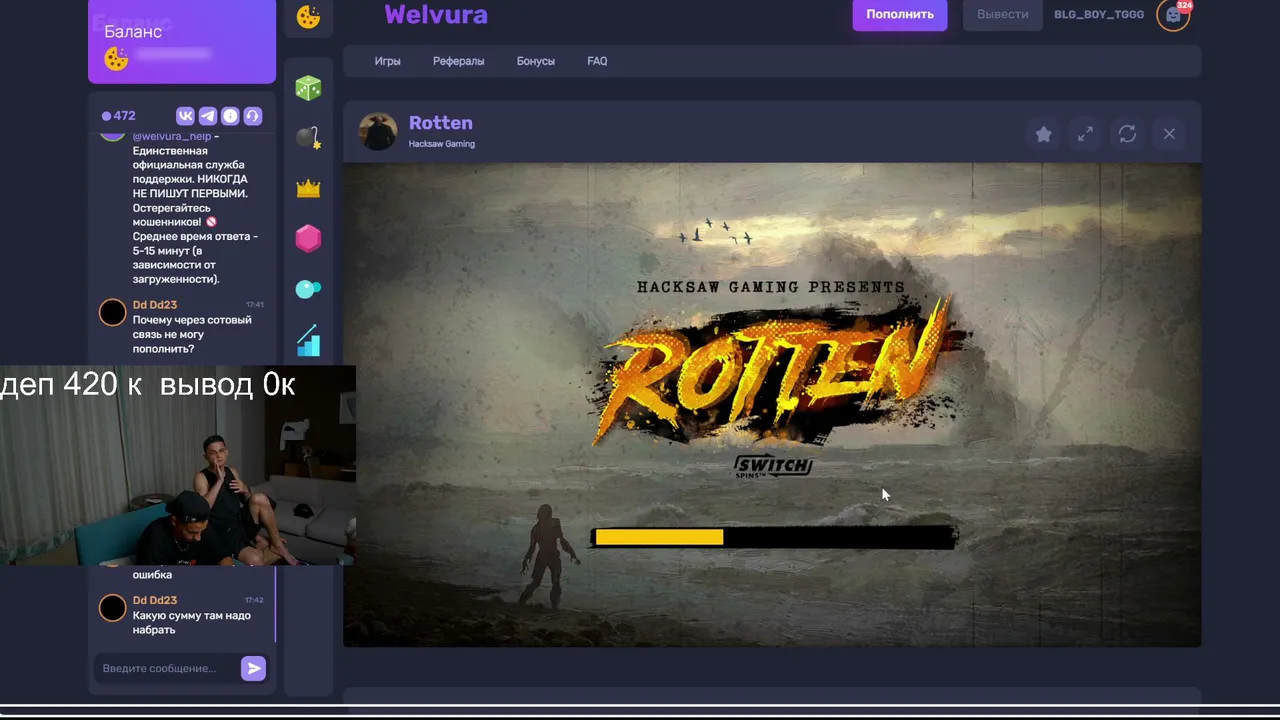
Task: Click the avatar next to 17:41 message
Action: tap(113, 313)
